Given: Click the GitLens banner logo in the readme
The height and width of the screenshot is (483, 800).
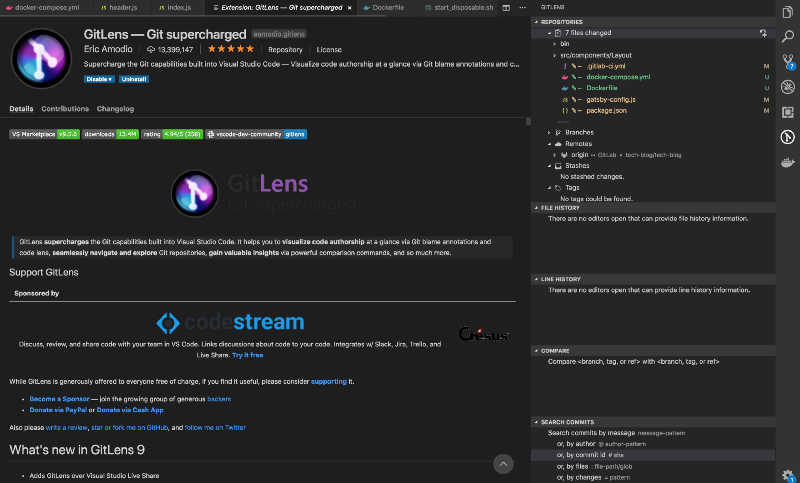Looking at the screenshot, I should pos(263,193).
